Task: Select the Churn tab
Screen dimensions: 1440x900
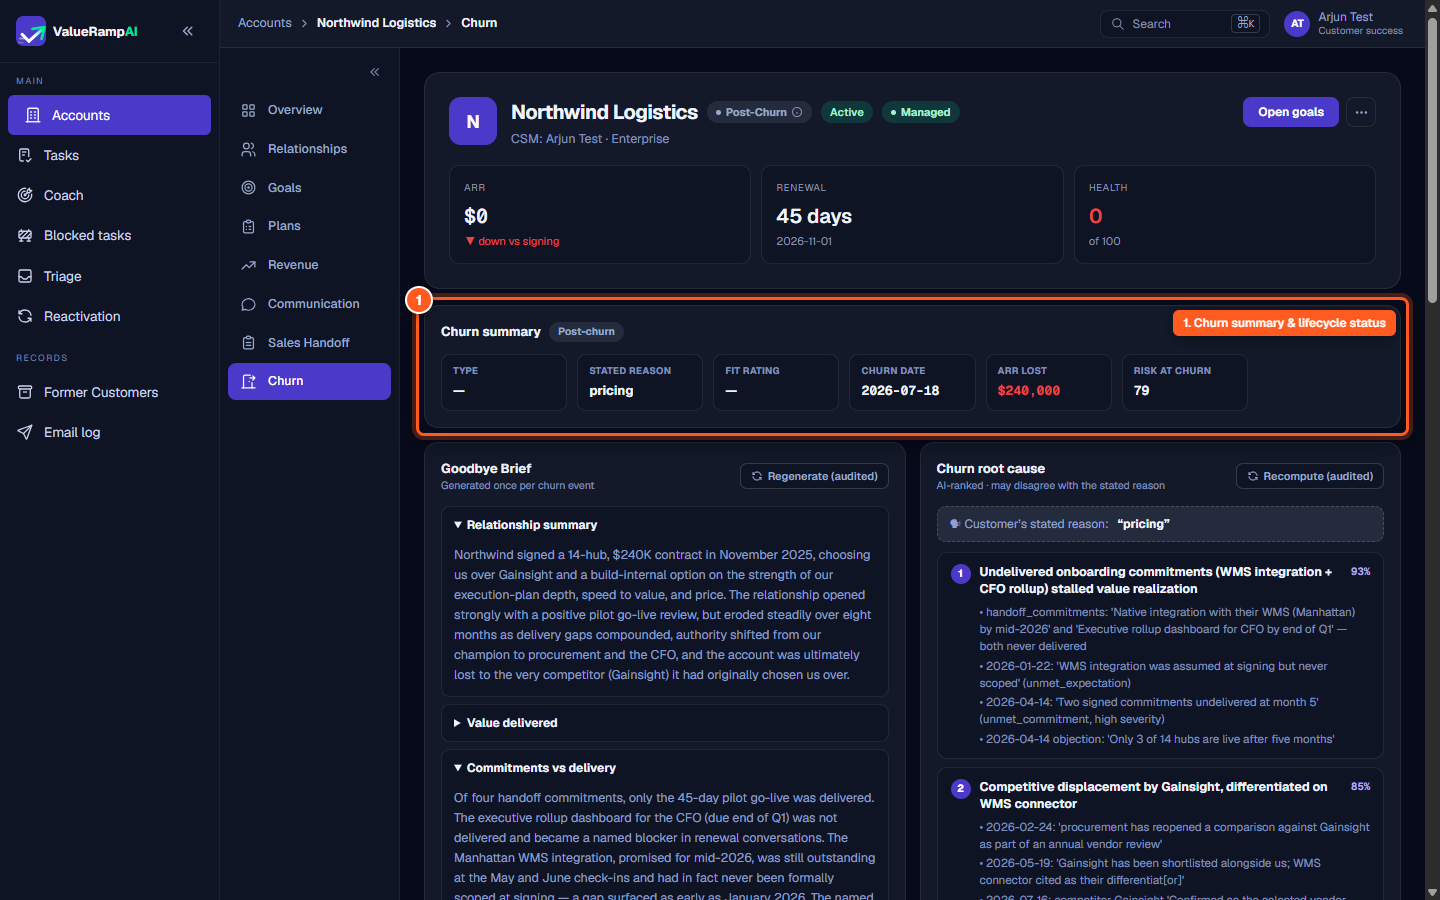Action: pos(309,381)
